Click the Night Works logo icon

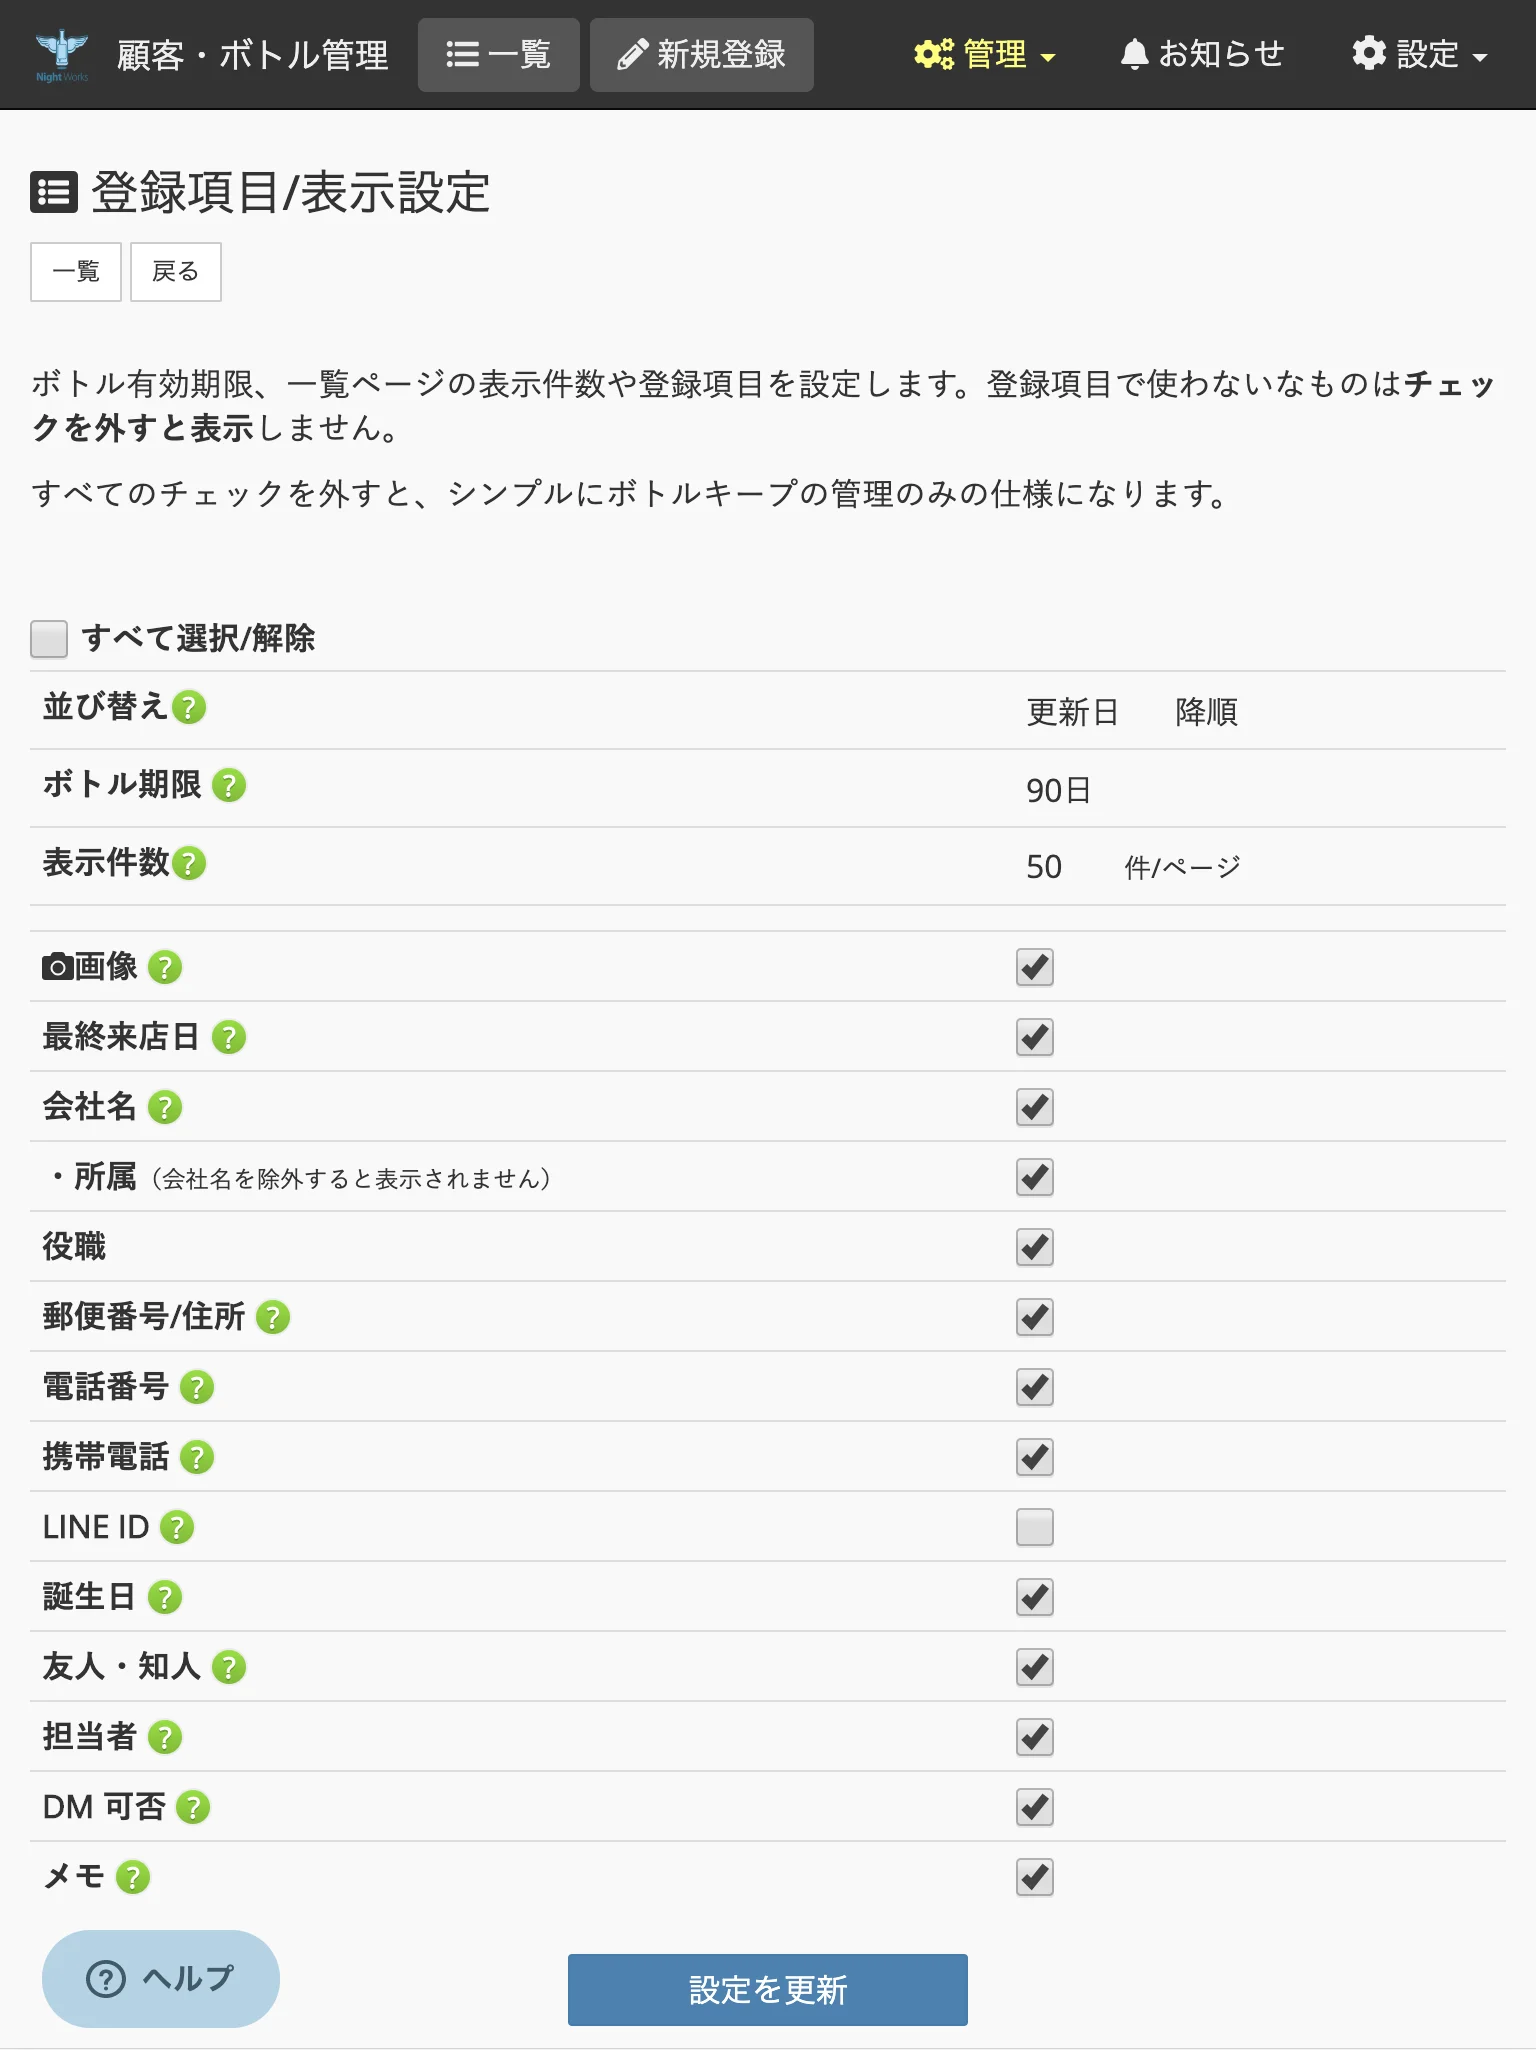(62, 55)
